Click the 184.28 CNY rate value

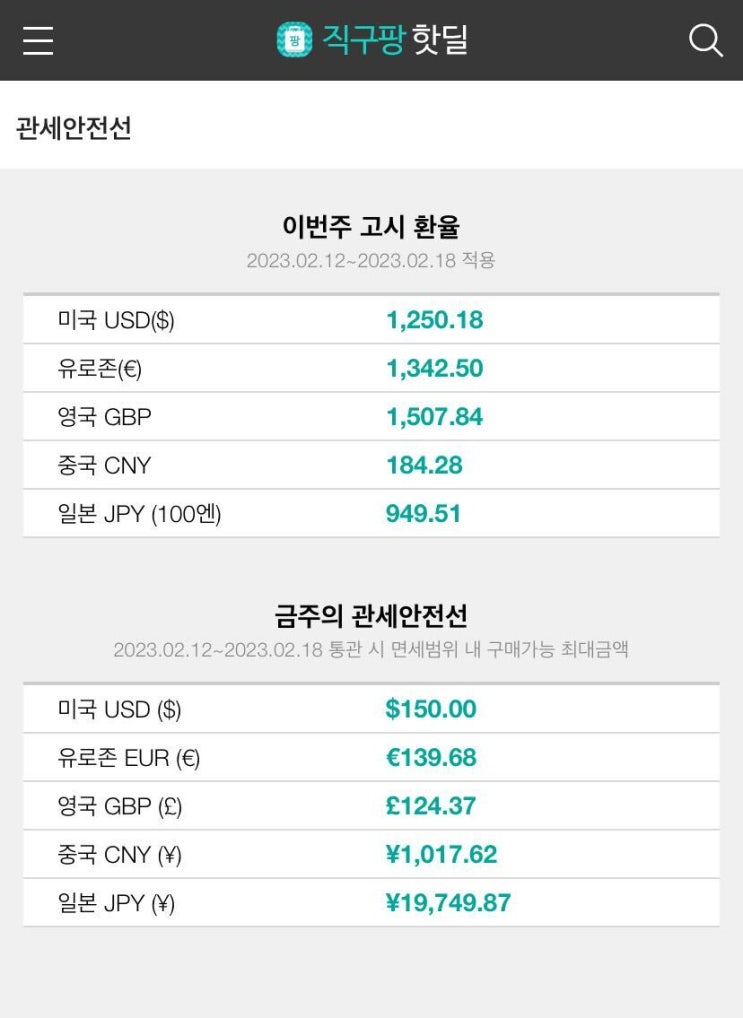pos(424,465)
